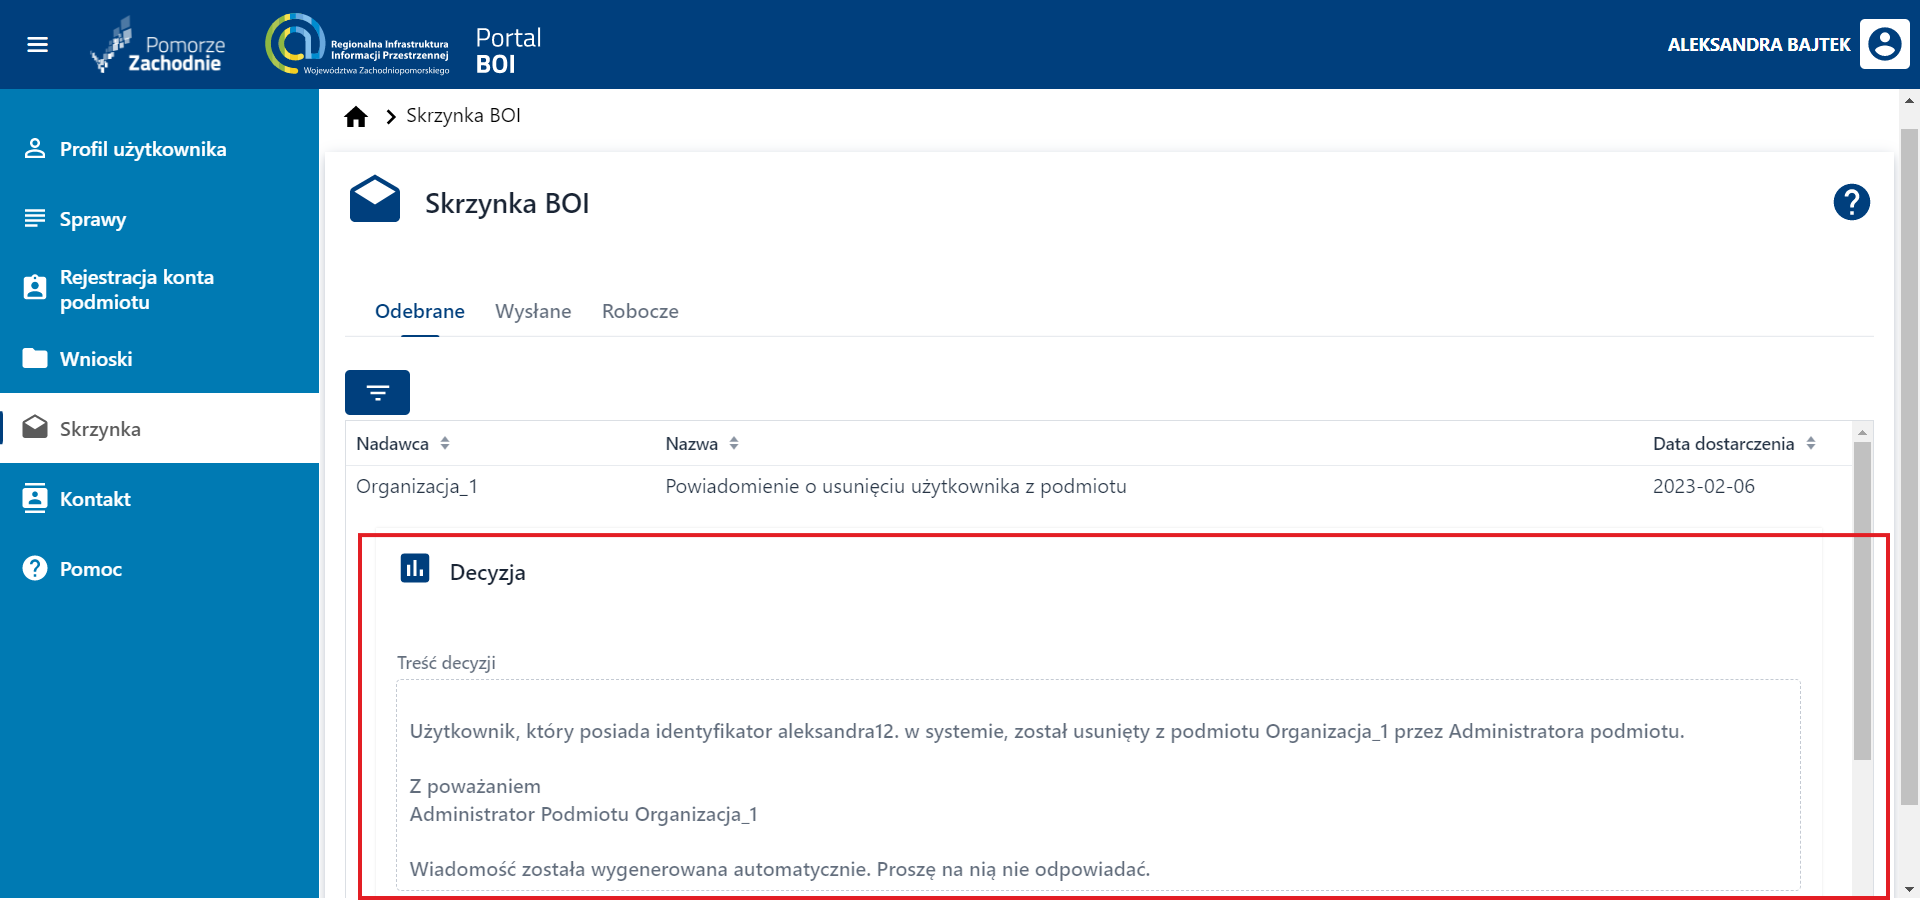The image size is (1920, 900).
Task: Open the message filter button
Action: (377, 392)
